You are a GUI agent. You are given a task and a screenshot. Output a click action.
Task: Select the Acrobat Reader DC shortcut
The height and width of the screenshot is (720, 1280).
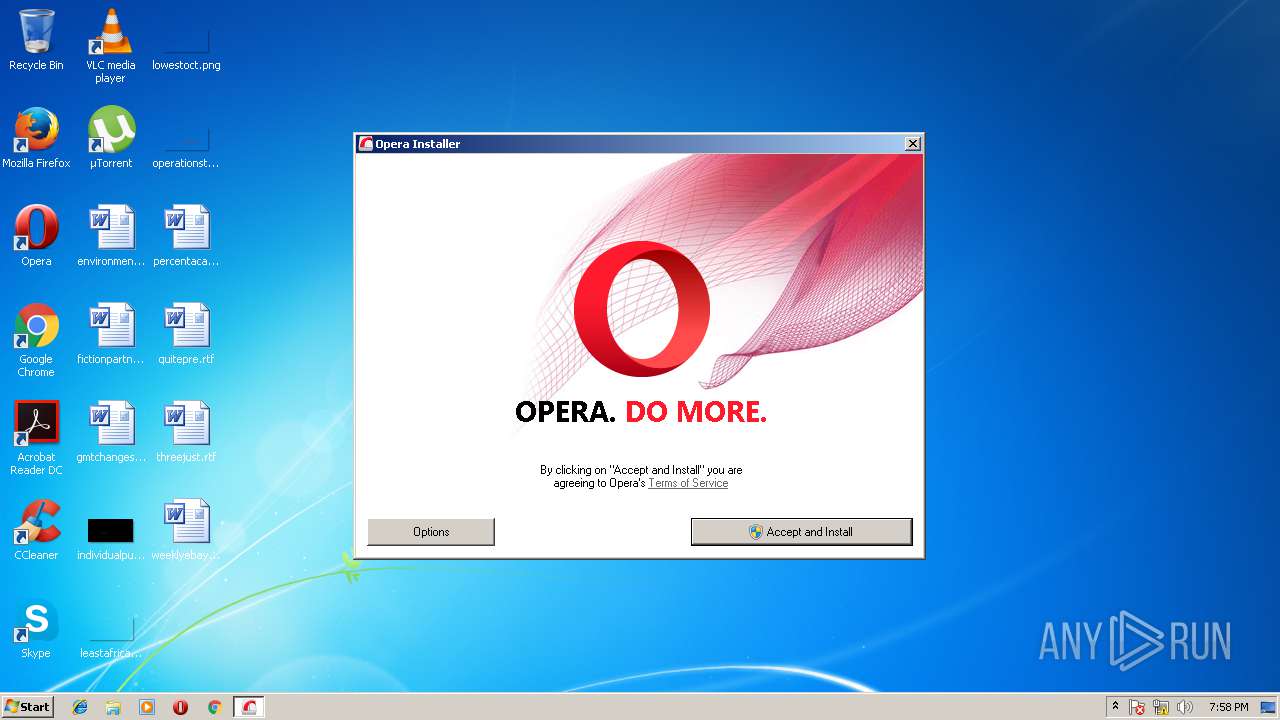point(36,438)
